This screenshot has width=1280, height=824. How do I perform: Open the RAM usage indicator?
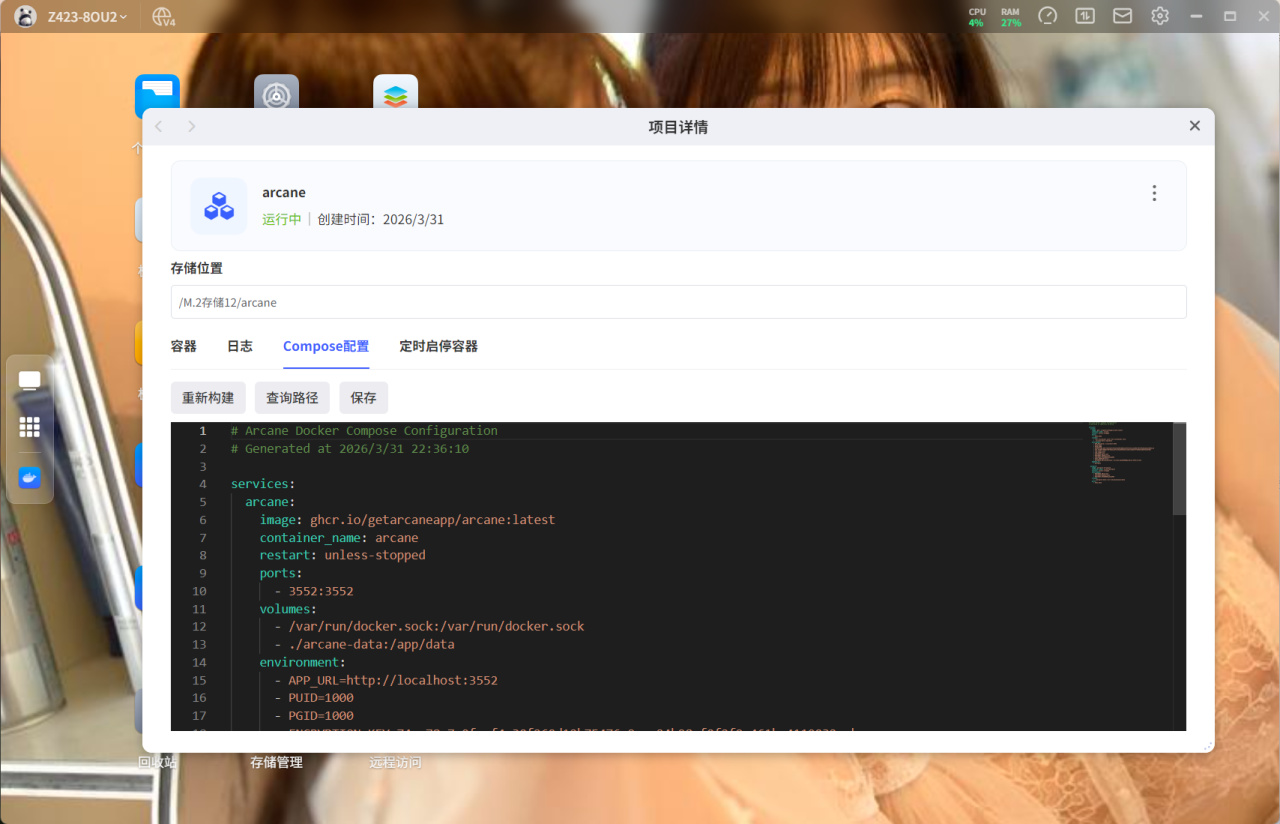[x=1011, y=17]
